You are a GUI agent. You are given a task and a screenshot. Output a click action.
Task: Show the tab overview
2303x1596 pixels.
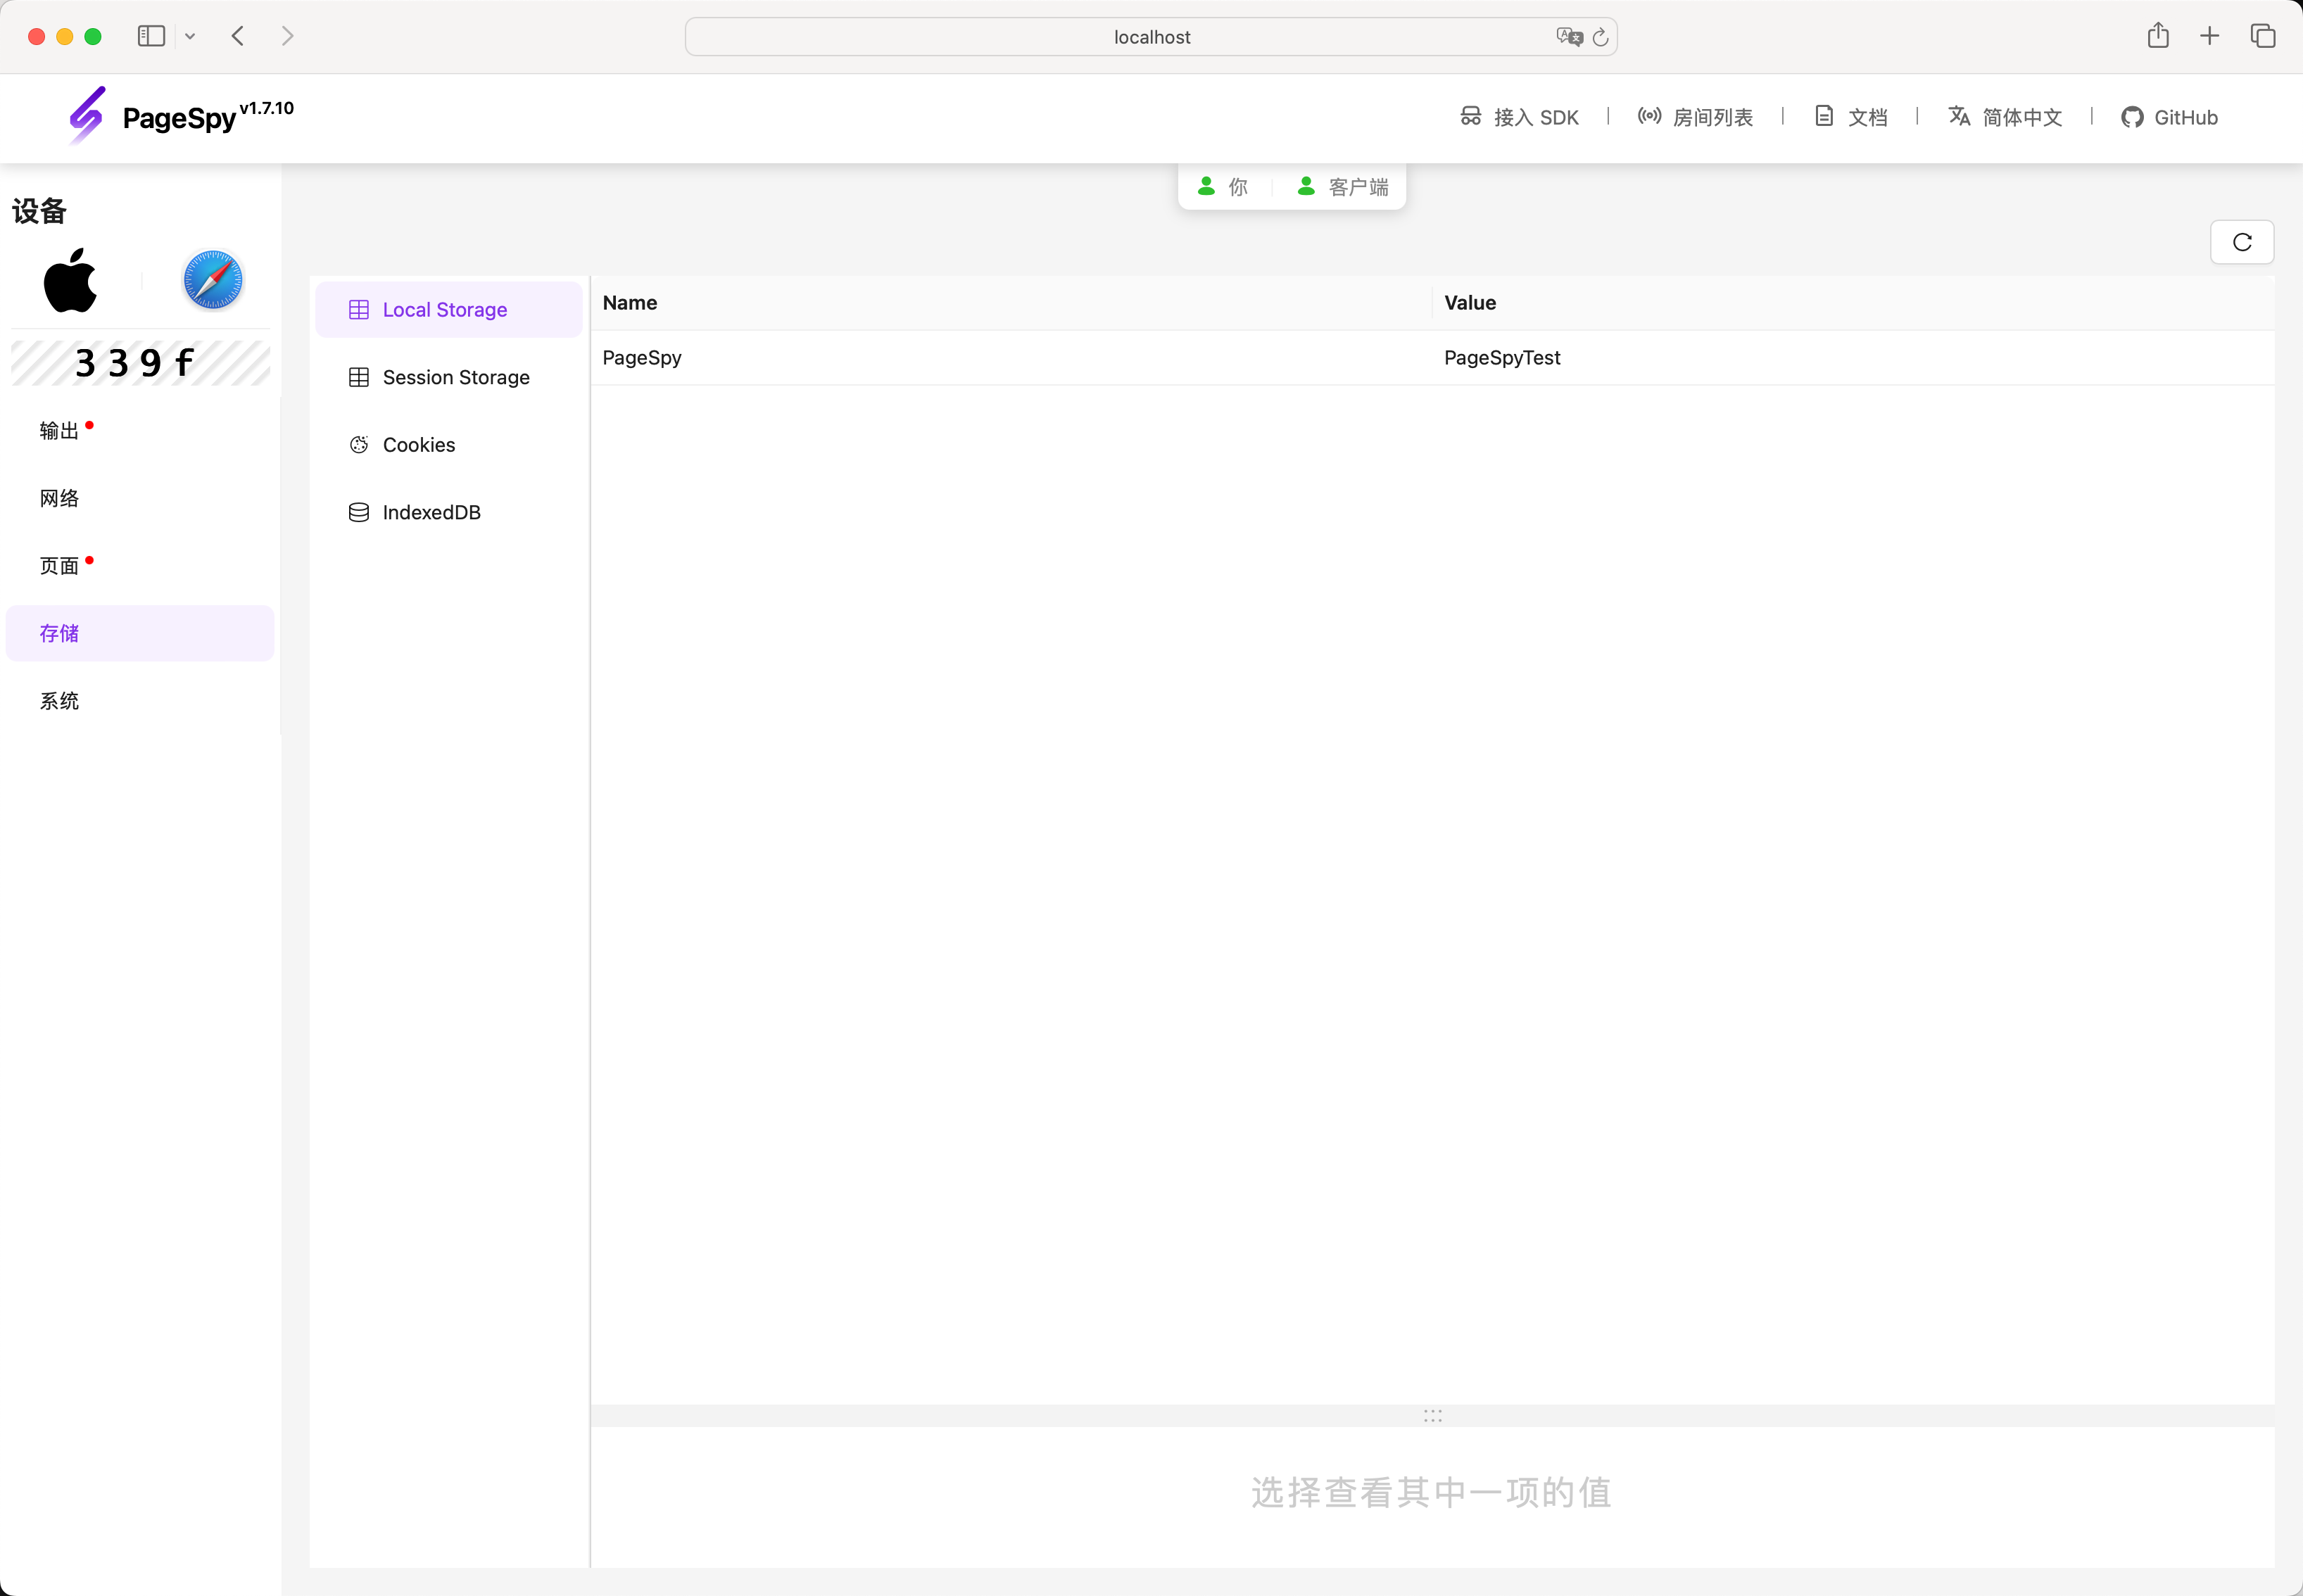pos(2263,36)
